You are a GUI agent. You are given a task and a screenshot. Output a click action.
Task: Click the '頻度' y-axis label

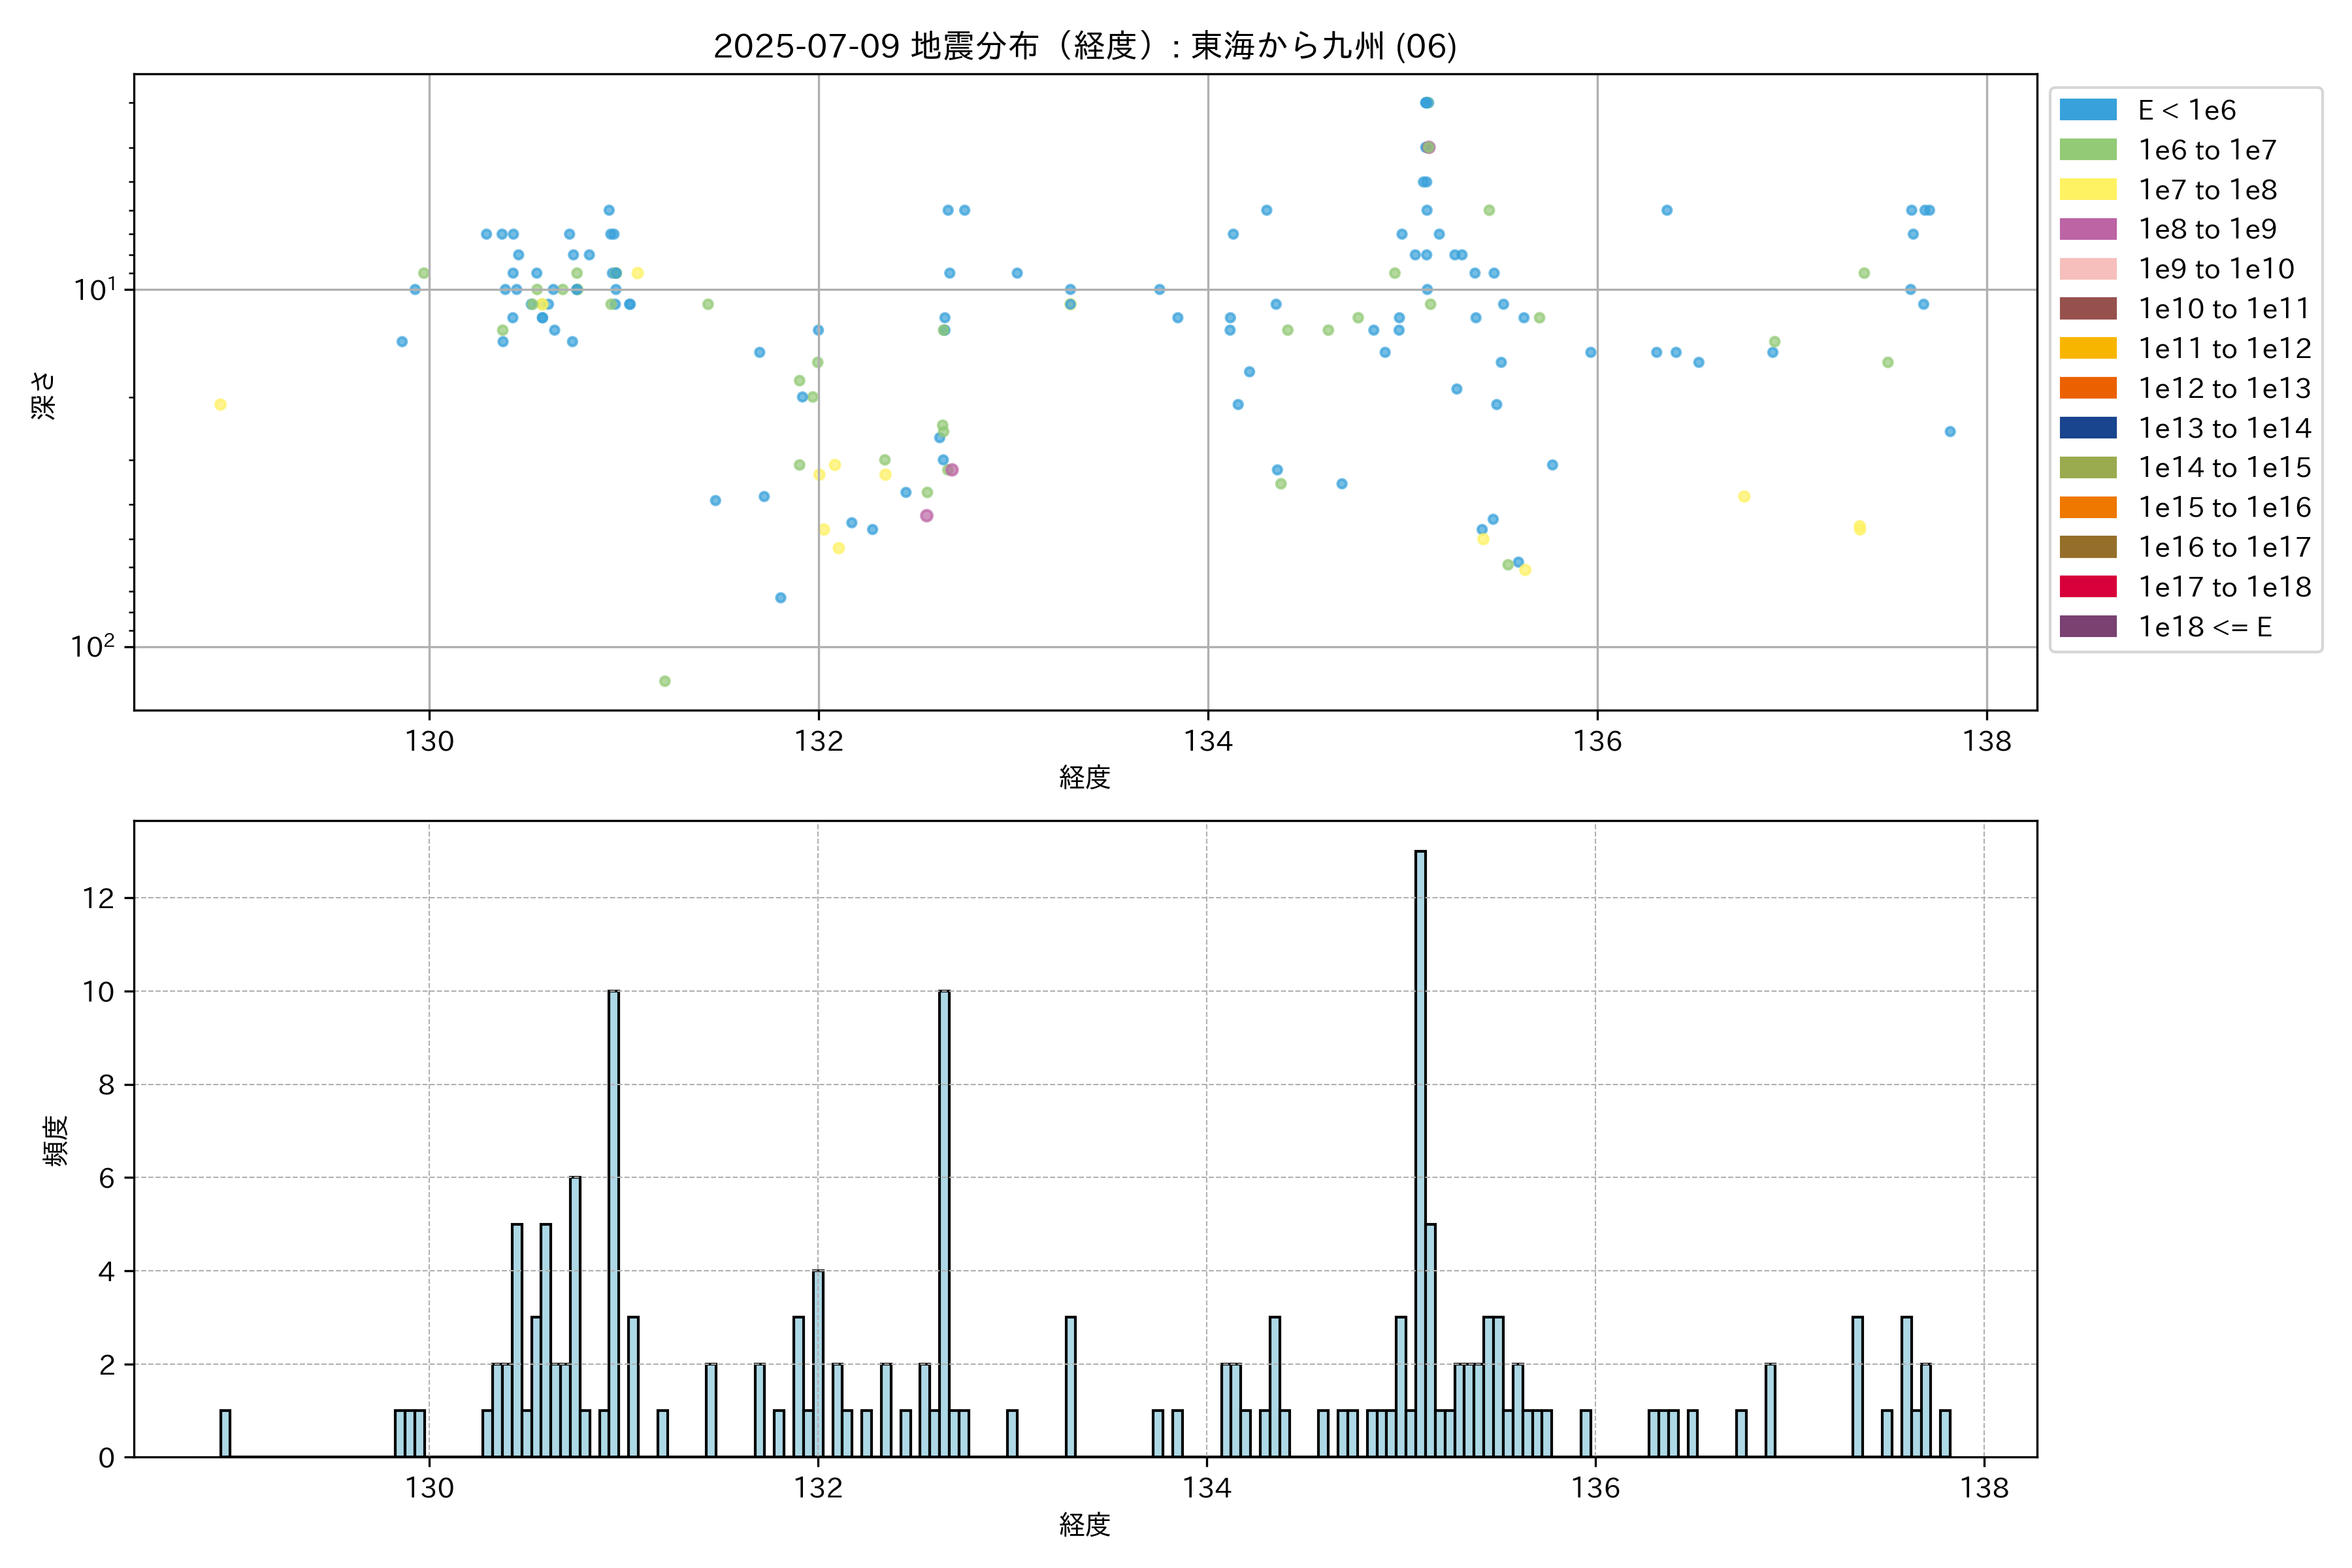tap(56, 1141)
